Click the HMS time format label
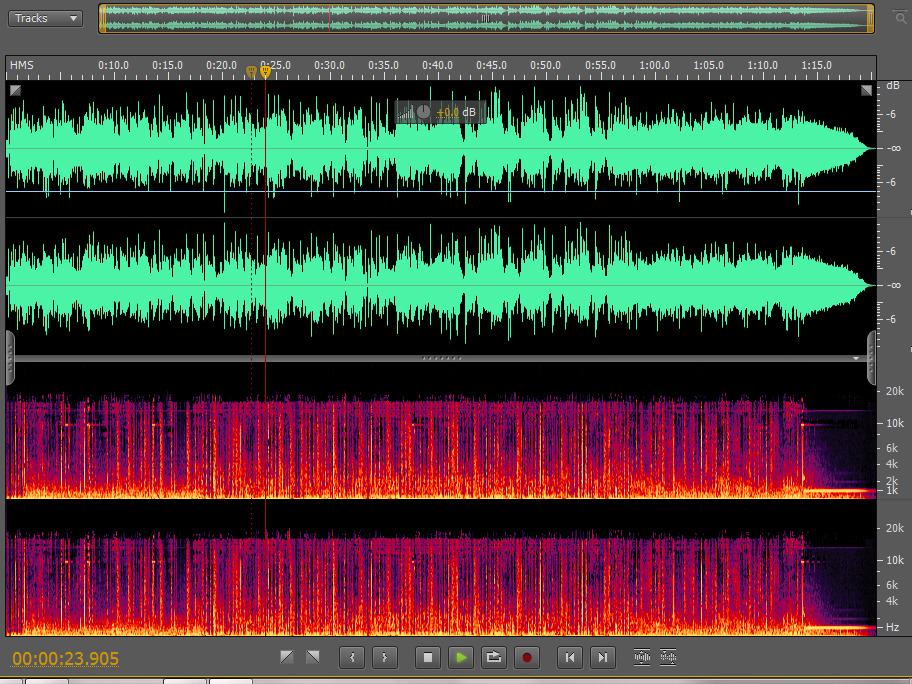Image resolution: width=912 pixels, height=684 pixels. coord(21,65)
